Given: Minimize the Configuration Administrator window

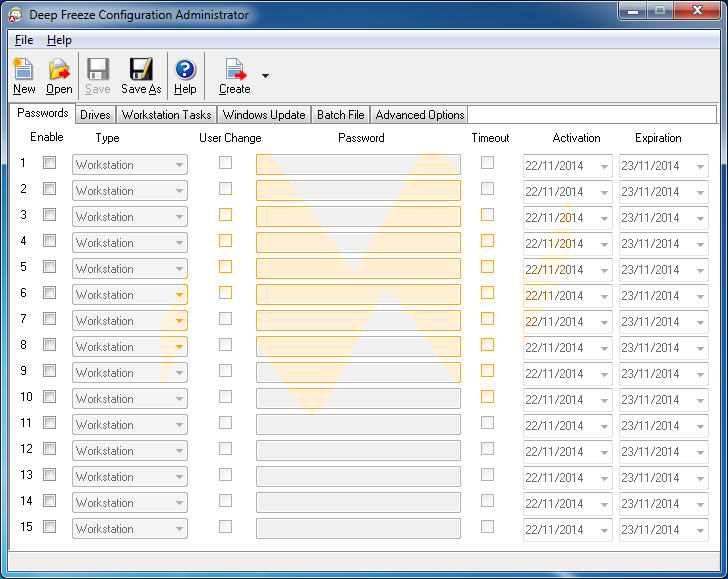Looking at the screenshot, I should [x=632, y=11].
